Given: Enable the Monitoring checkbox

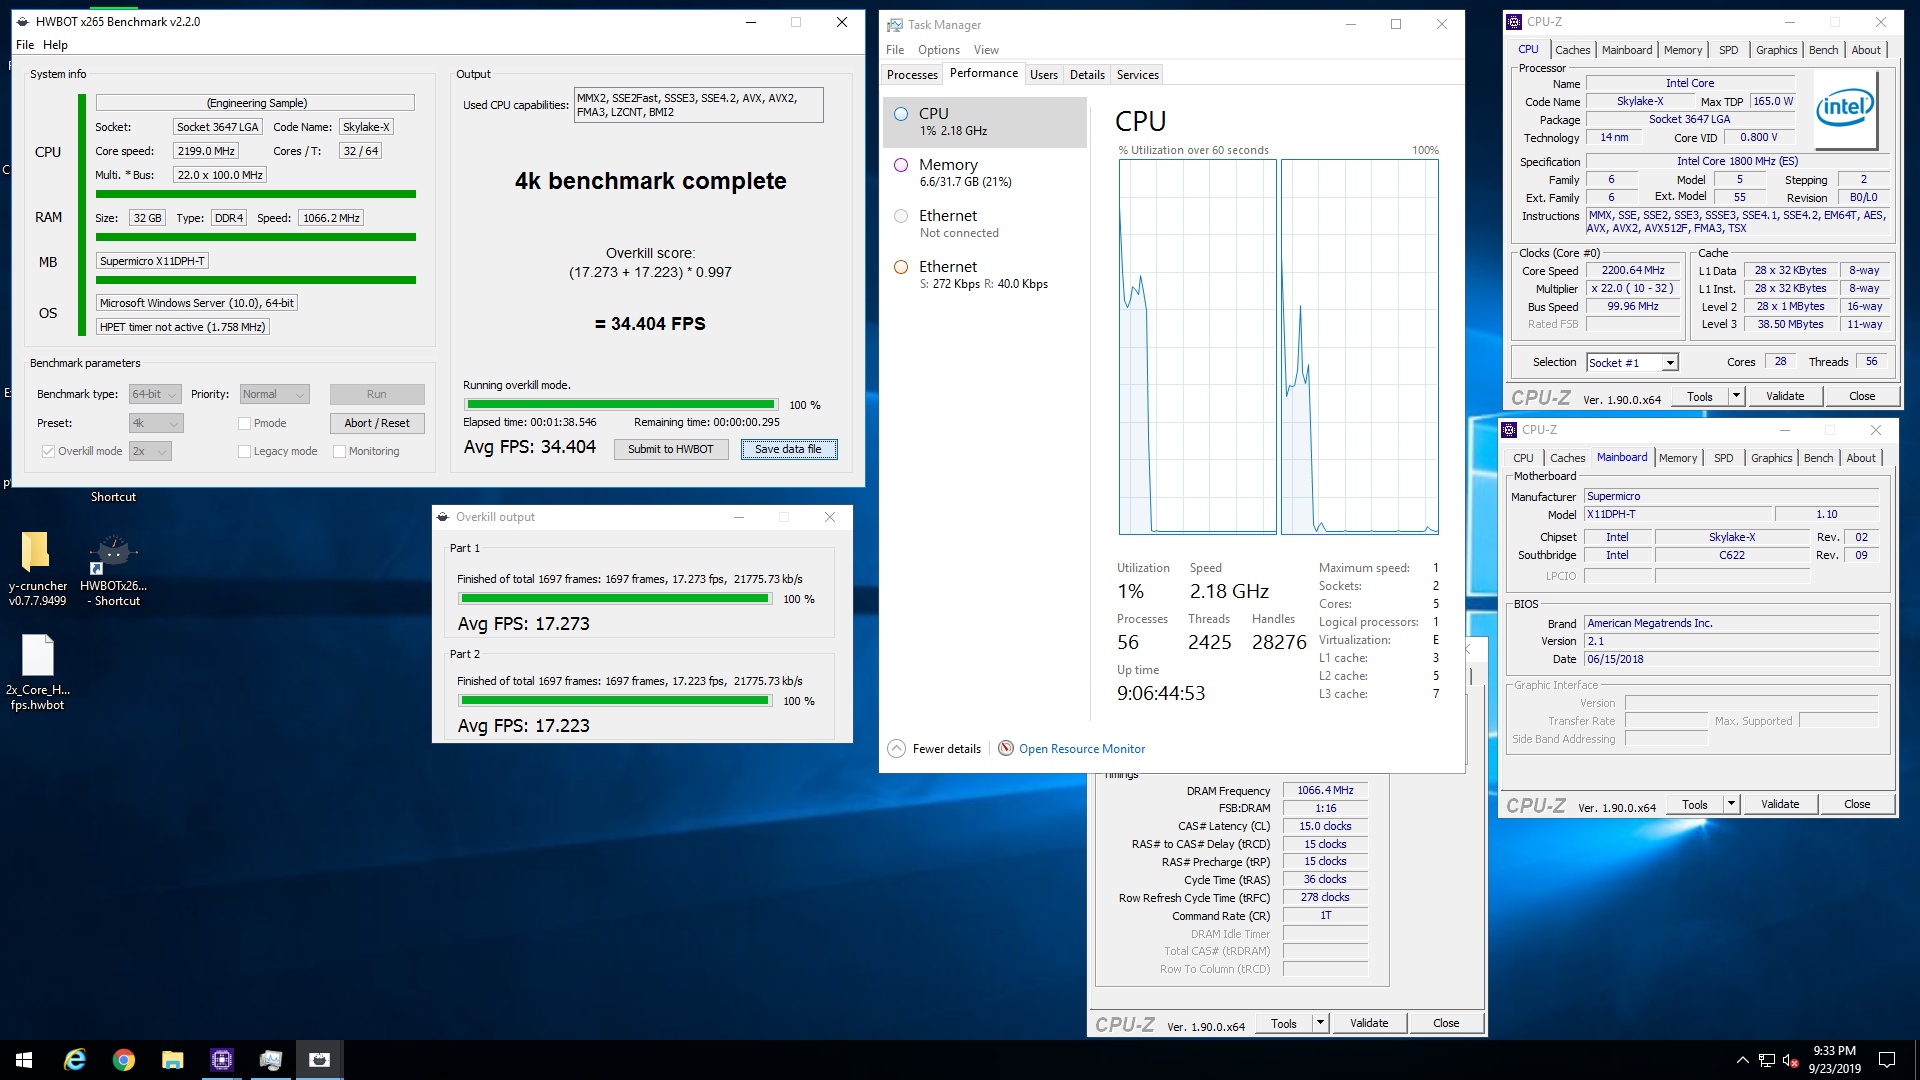Looking at the screenshot, I should pos(339,451).
